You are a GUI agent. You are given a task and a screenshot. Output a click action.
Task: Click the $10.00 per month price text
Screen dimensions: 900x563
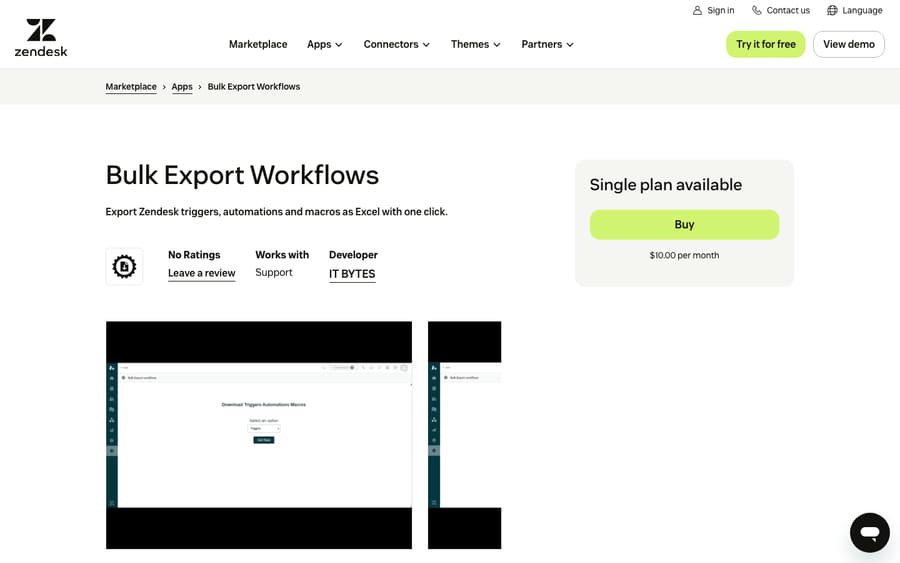pos(684,255)
